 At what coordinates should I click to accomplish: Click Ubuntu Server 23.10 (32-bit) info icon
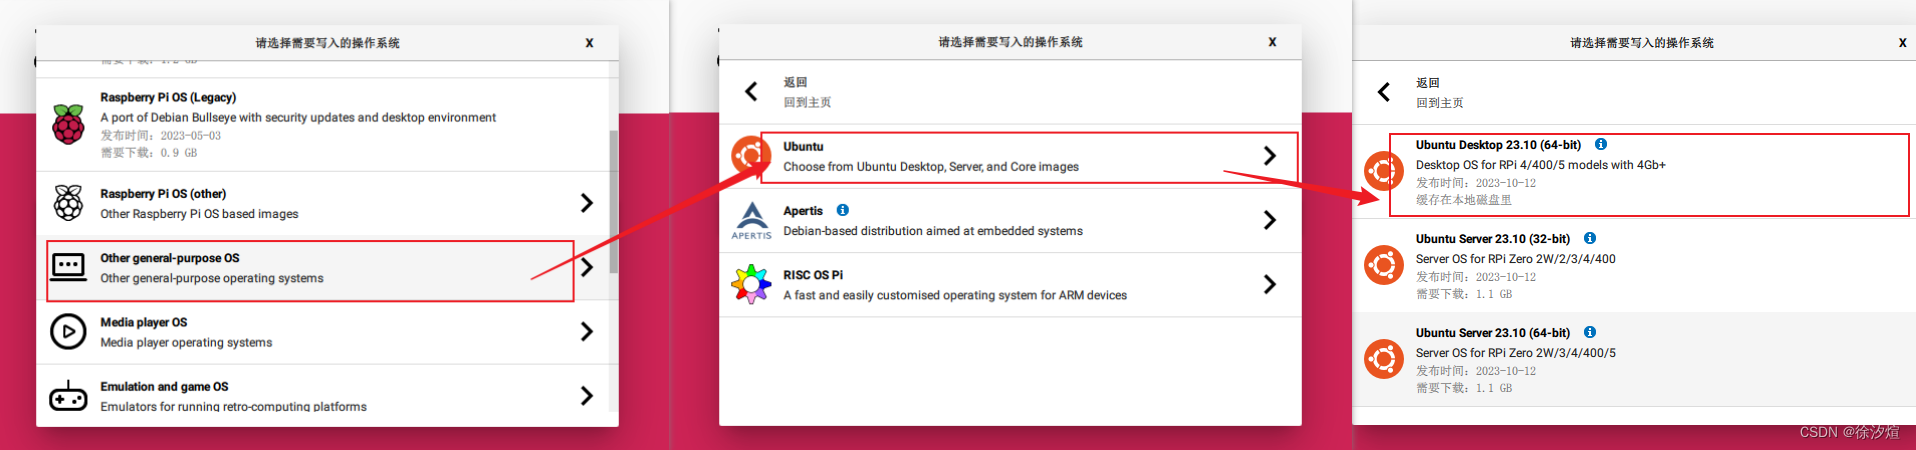tap(1590, 238)
